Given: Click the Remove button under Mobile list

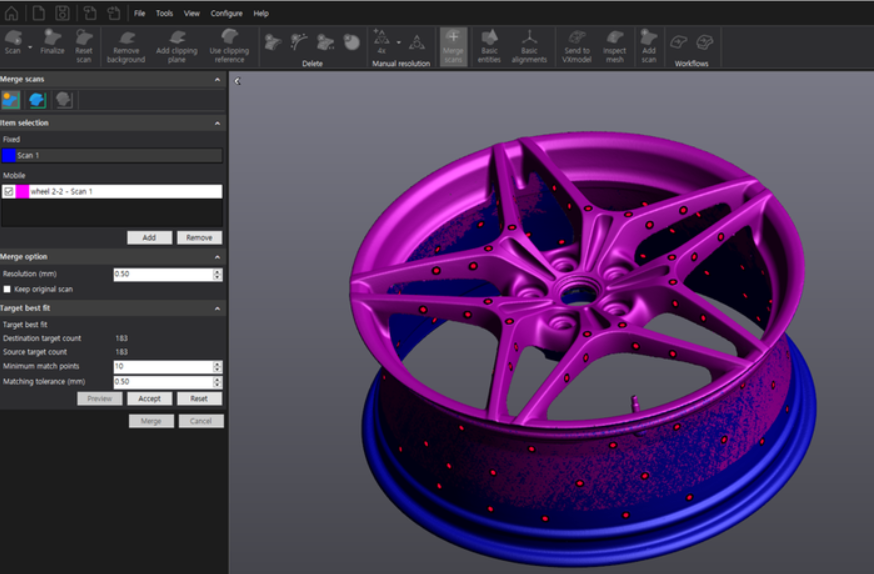Looking at the screenshot, I should click(199, 238).
